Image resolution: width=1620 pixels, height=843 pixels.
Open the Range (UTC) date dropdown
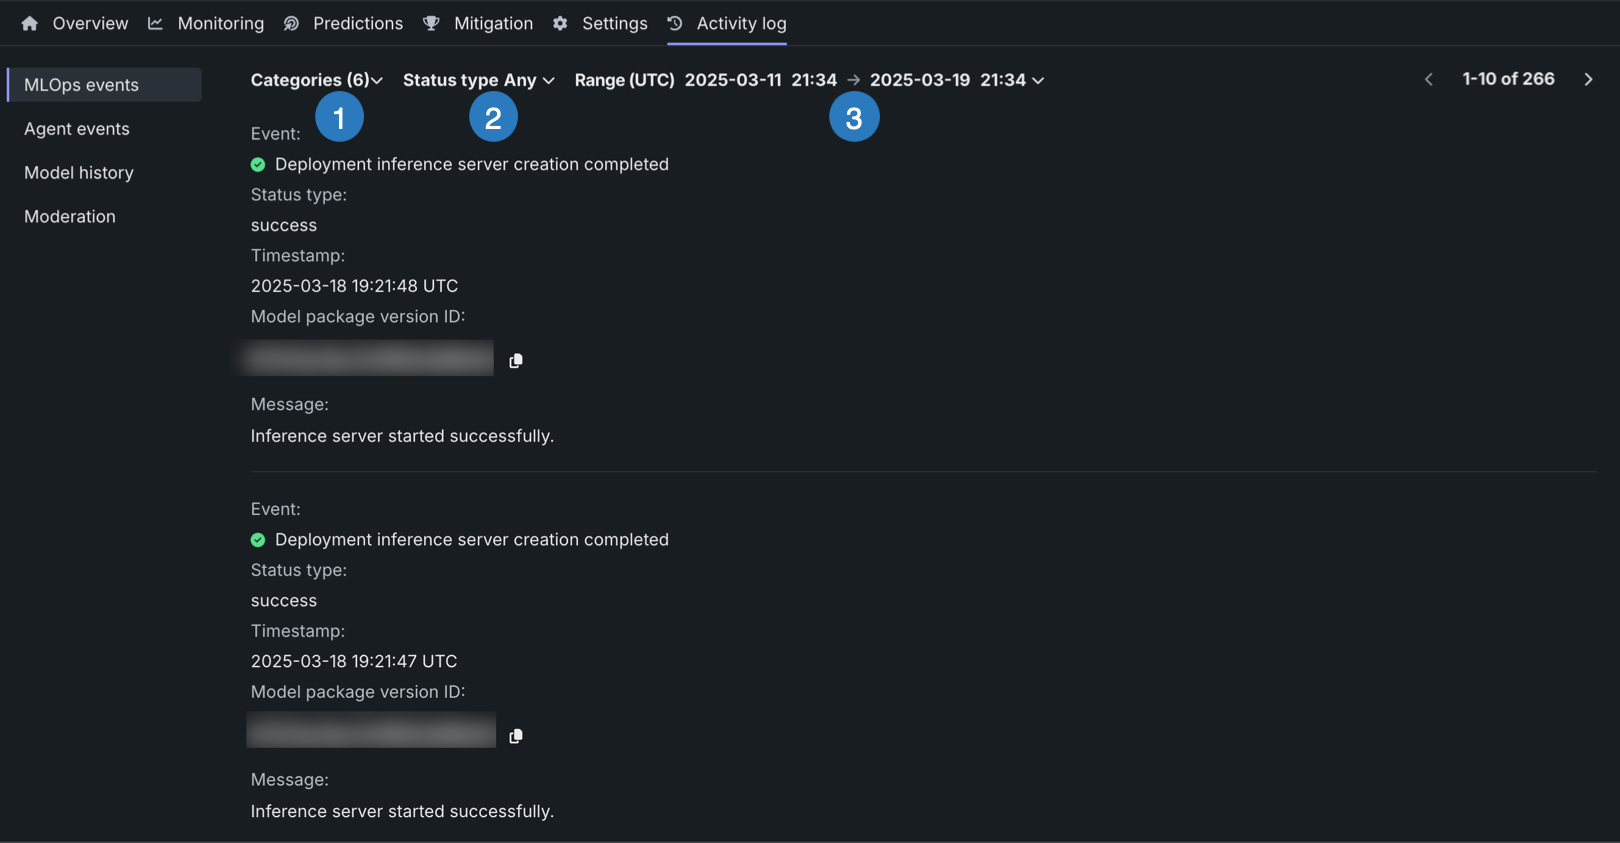coord(1038,80)
